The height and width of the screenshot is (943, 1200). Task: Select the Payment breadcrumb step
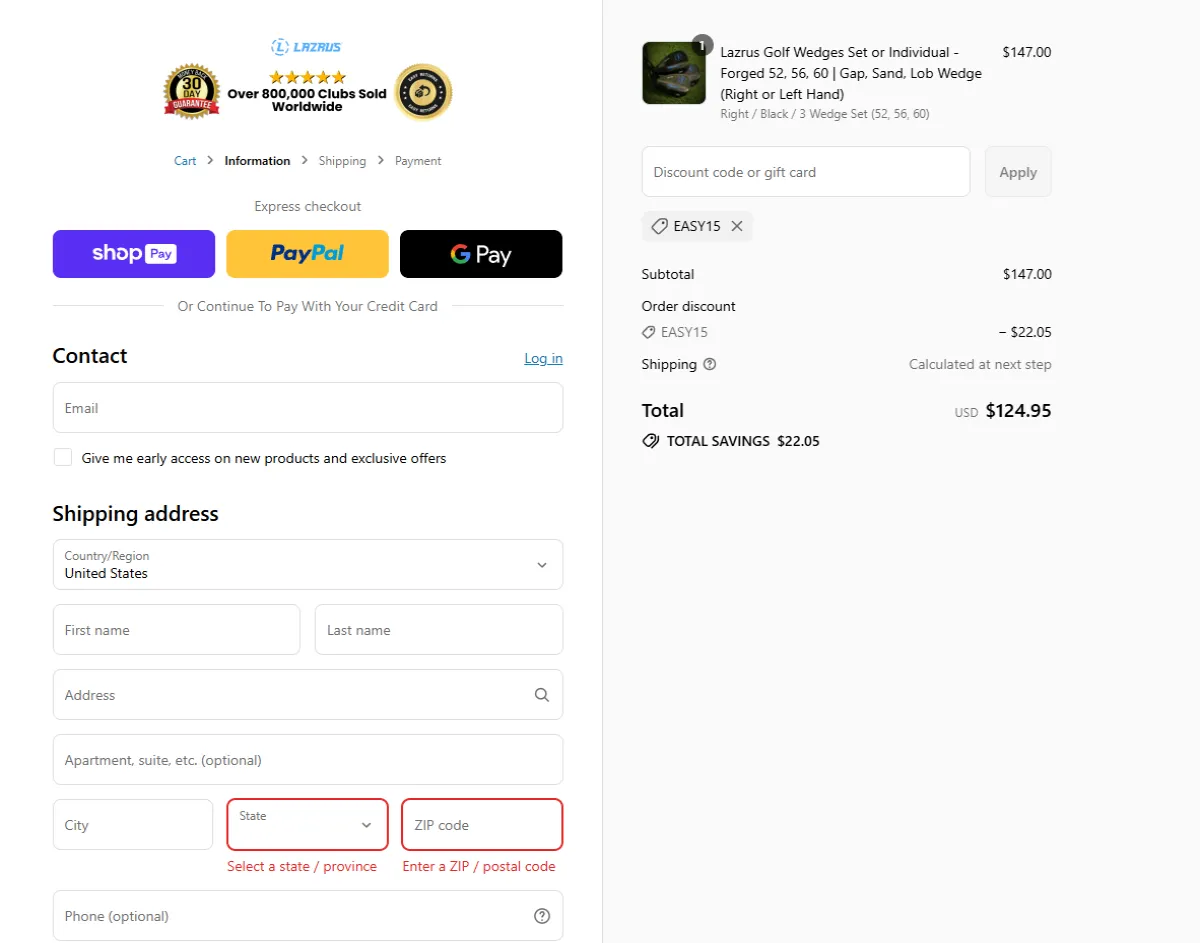418,161
